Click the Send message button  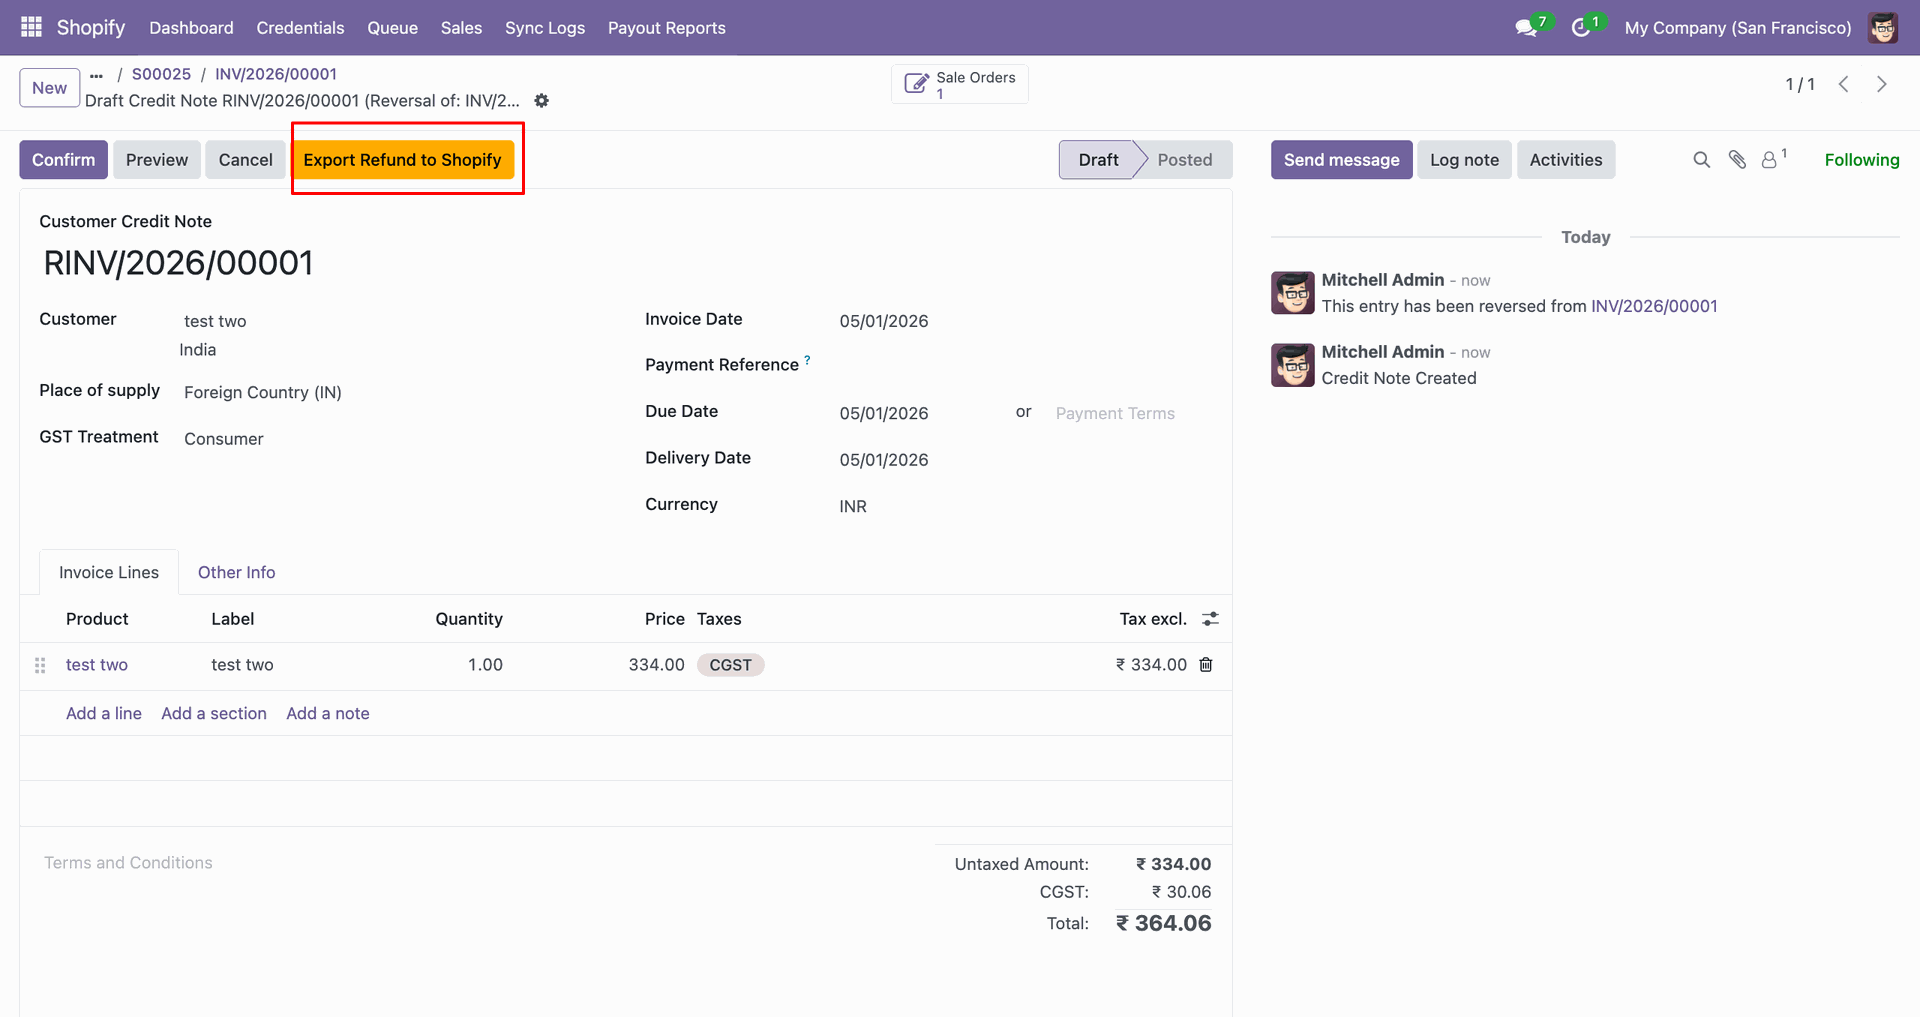[x=1341, y=160]
